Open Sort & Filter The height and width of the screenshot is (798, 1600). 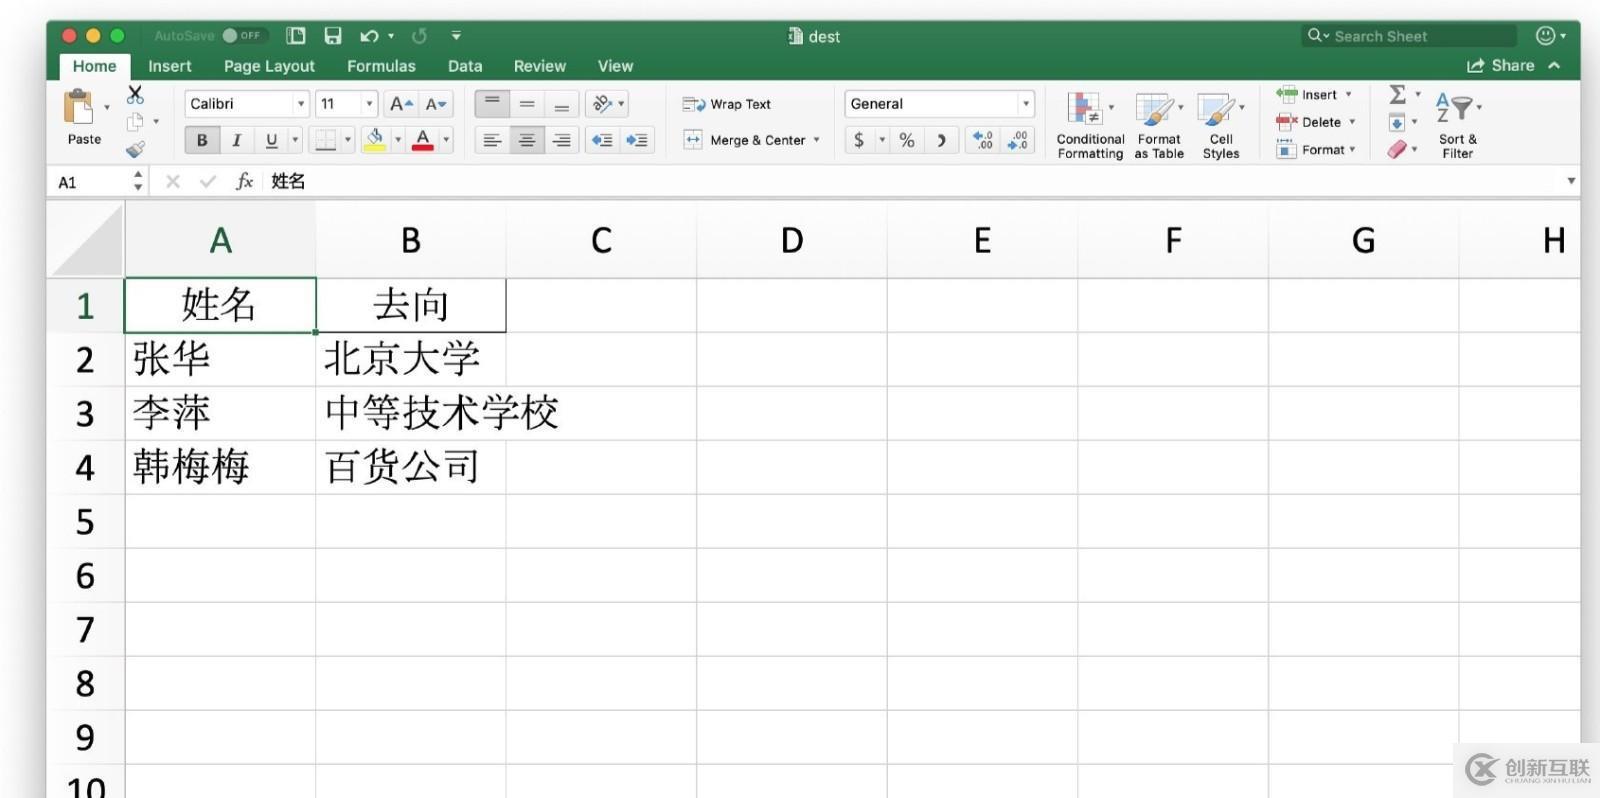(1457, 125)
